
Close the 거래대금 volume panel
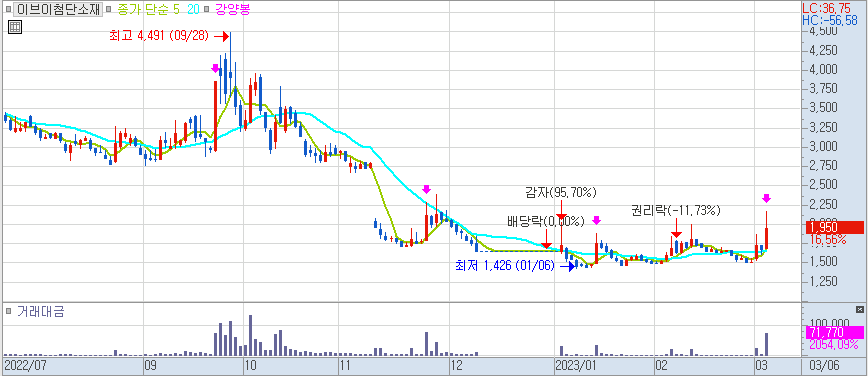tap(859, 309)
